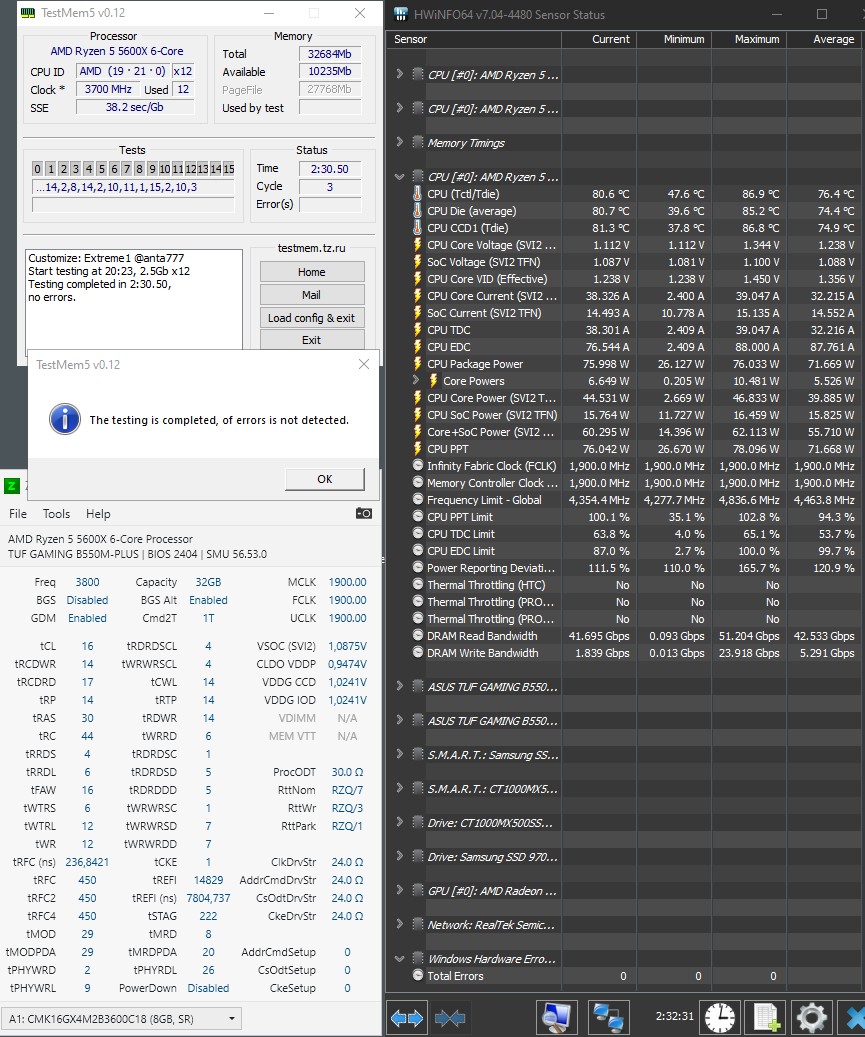The height and width of the screenshot is (1037, 865).
Task: Click the Average column header in HWiNFO
Action: point(826,39)
